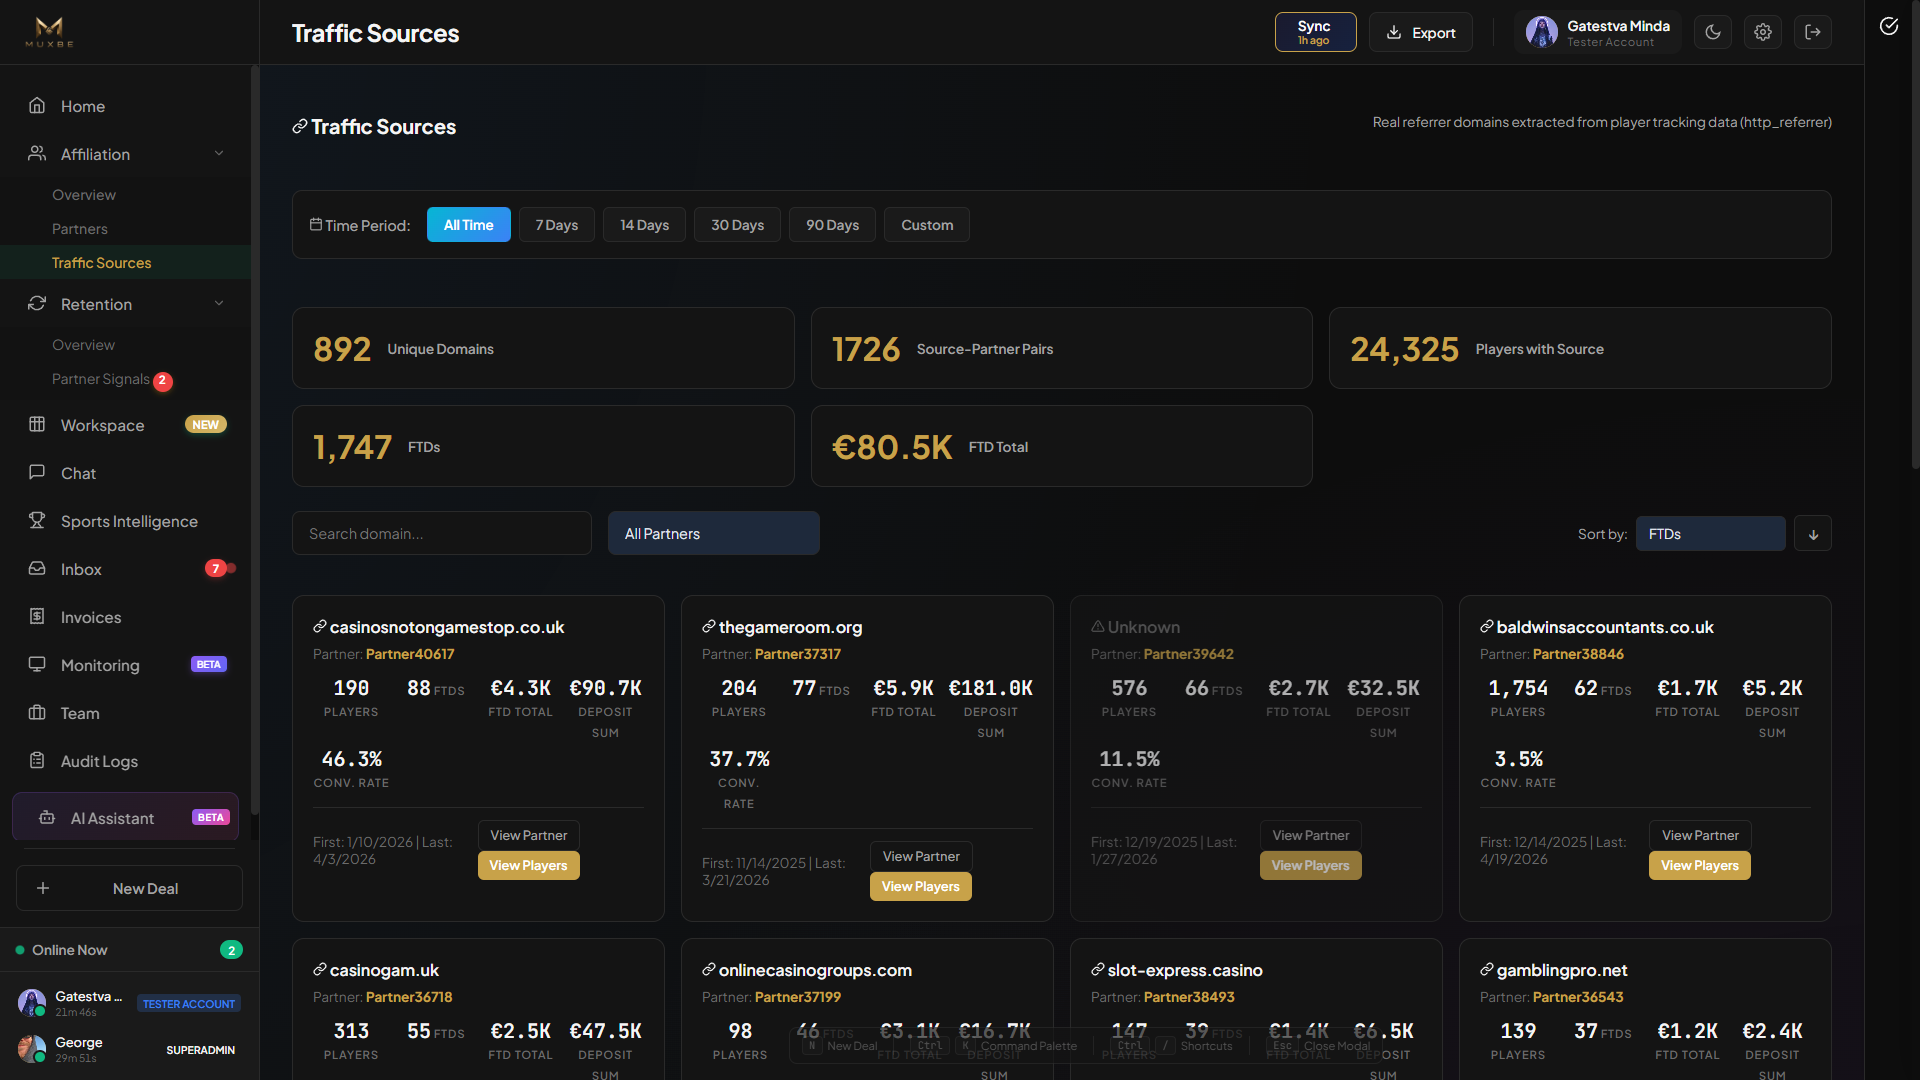Toggle the sort direction arrow button
This screenshot has height=1080, width=1920.
(x=1813, y=534)
